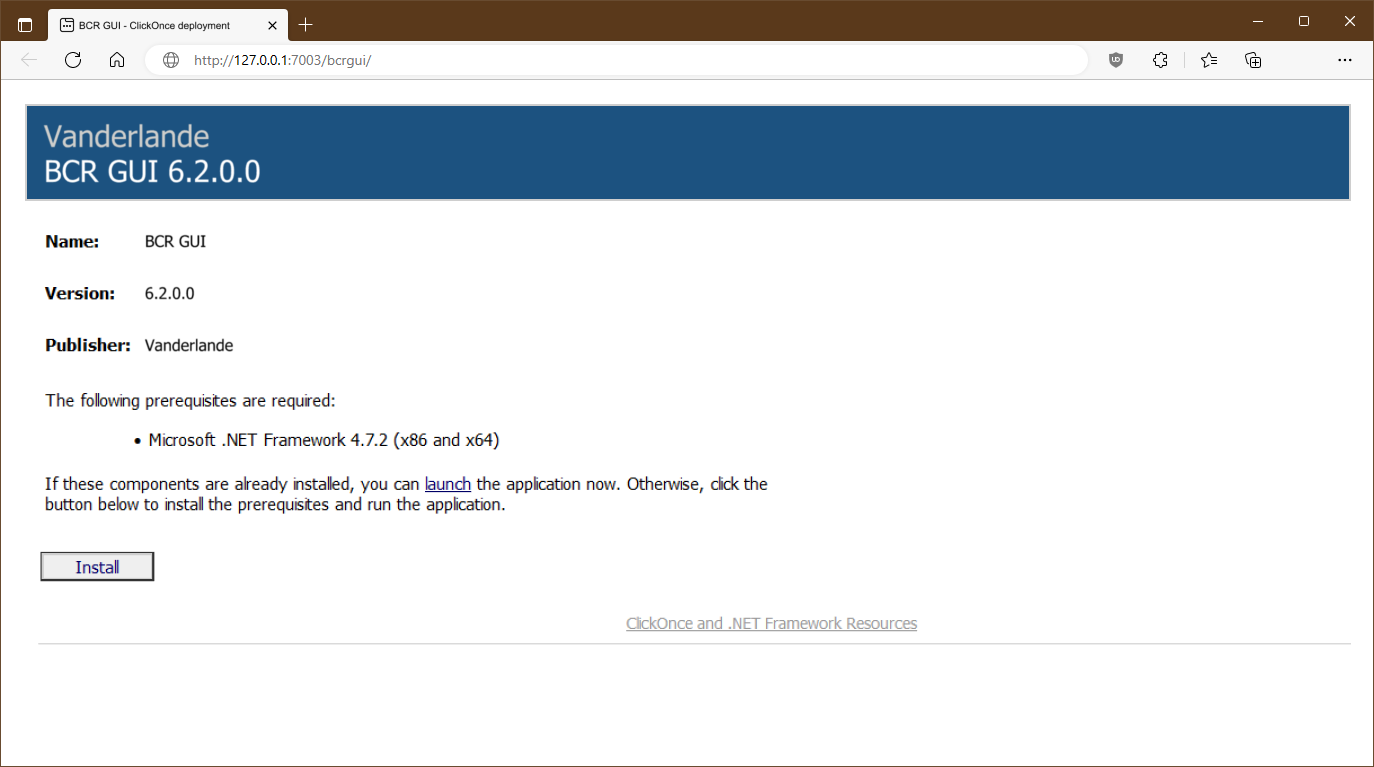Select the BCR GUI - ClickOnce deployment tab
The width and height of the screenshot is (1374, 767).
tap(168, 25)
